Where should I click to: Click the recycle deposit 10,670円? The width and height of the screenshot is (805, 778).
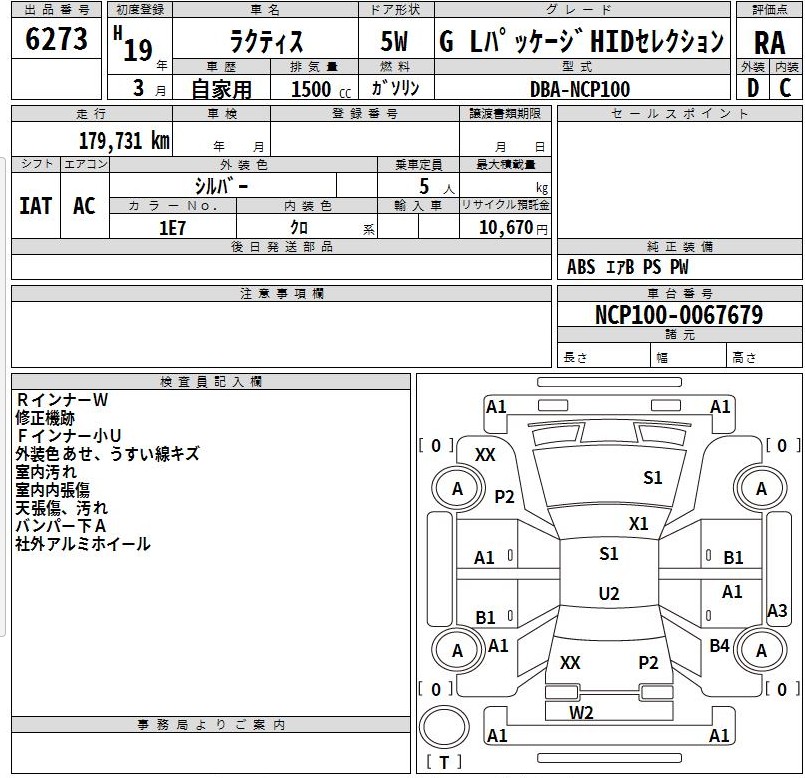tap(513, 227)
